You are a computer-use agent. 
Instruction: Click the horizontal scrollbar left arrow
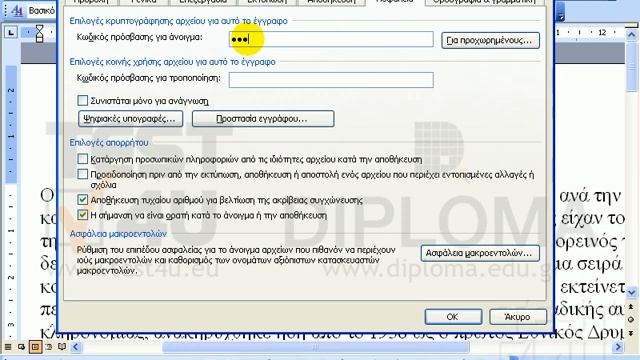click(x=76, y=347)
